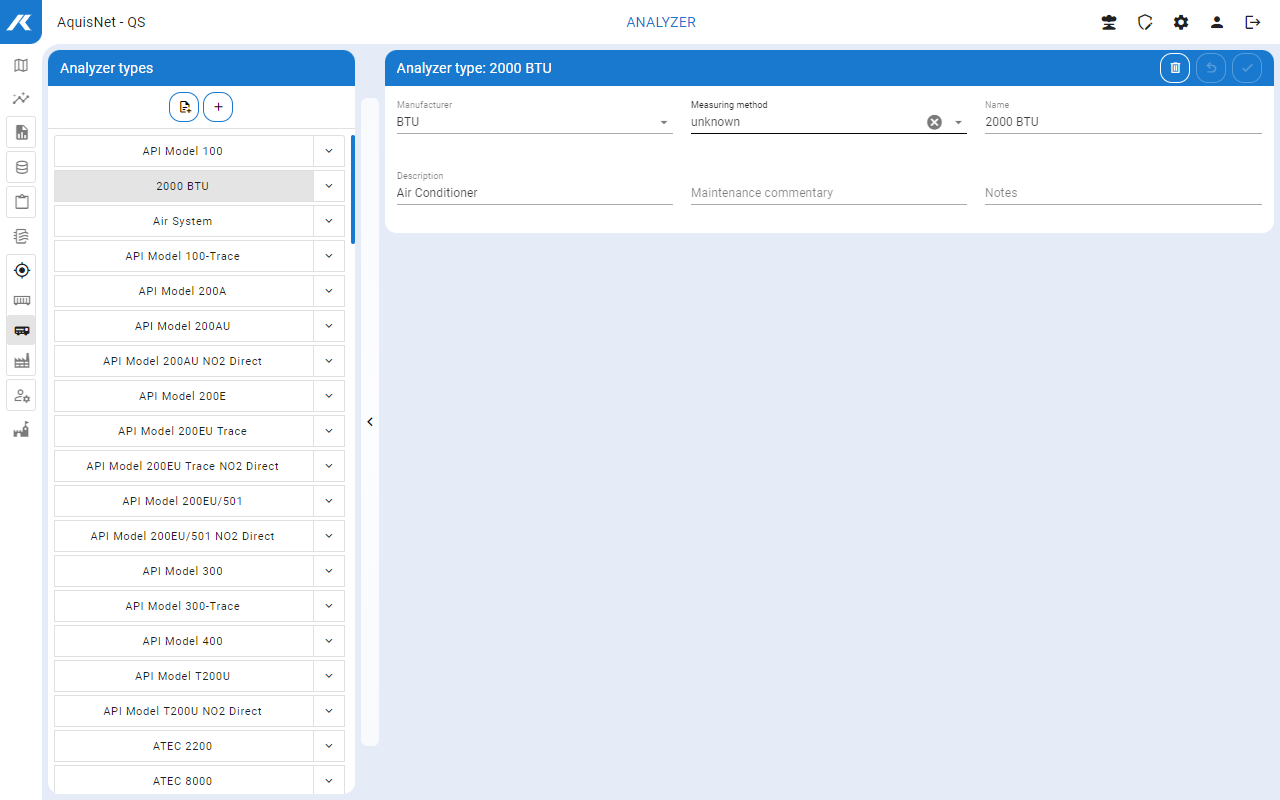Select Air System analyzer type
Screen dimensions: 1280x800
[x=183, y=221]
